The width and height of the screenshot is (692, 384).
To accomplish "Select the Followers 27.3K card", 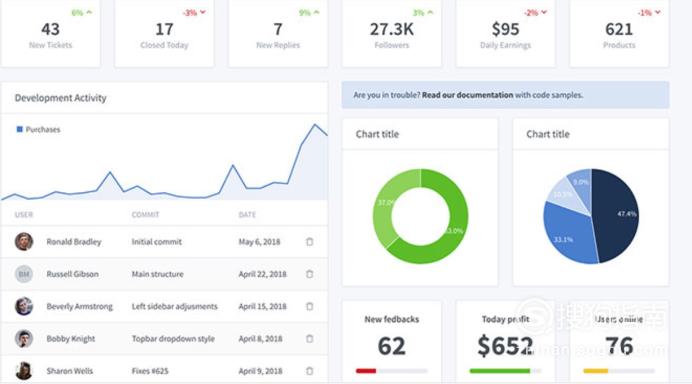I will tap(391, 34).
